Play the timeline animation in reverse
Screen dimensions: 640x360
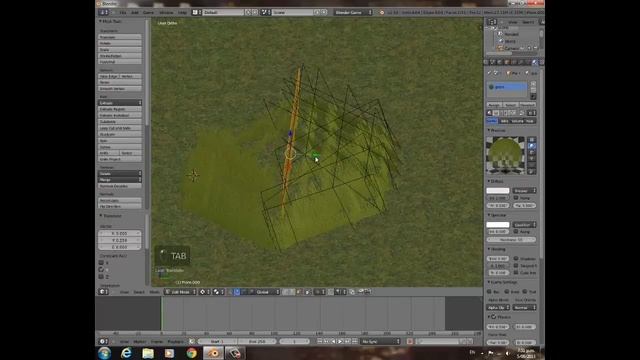tap(333, 341)
